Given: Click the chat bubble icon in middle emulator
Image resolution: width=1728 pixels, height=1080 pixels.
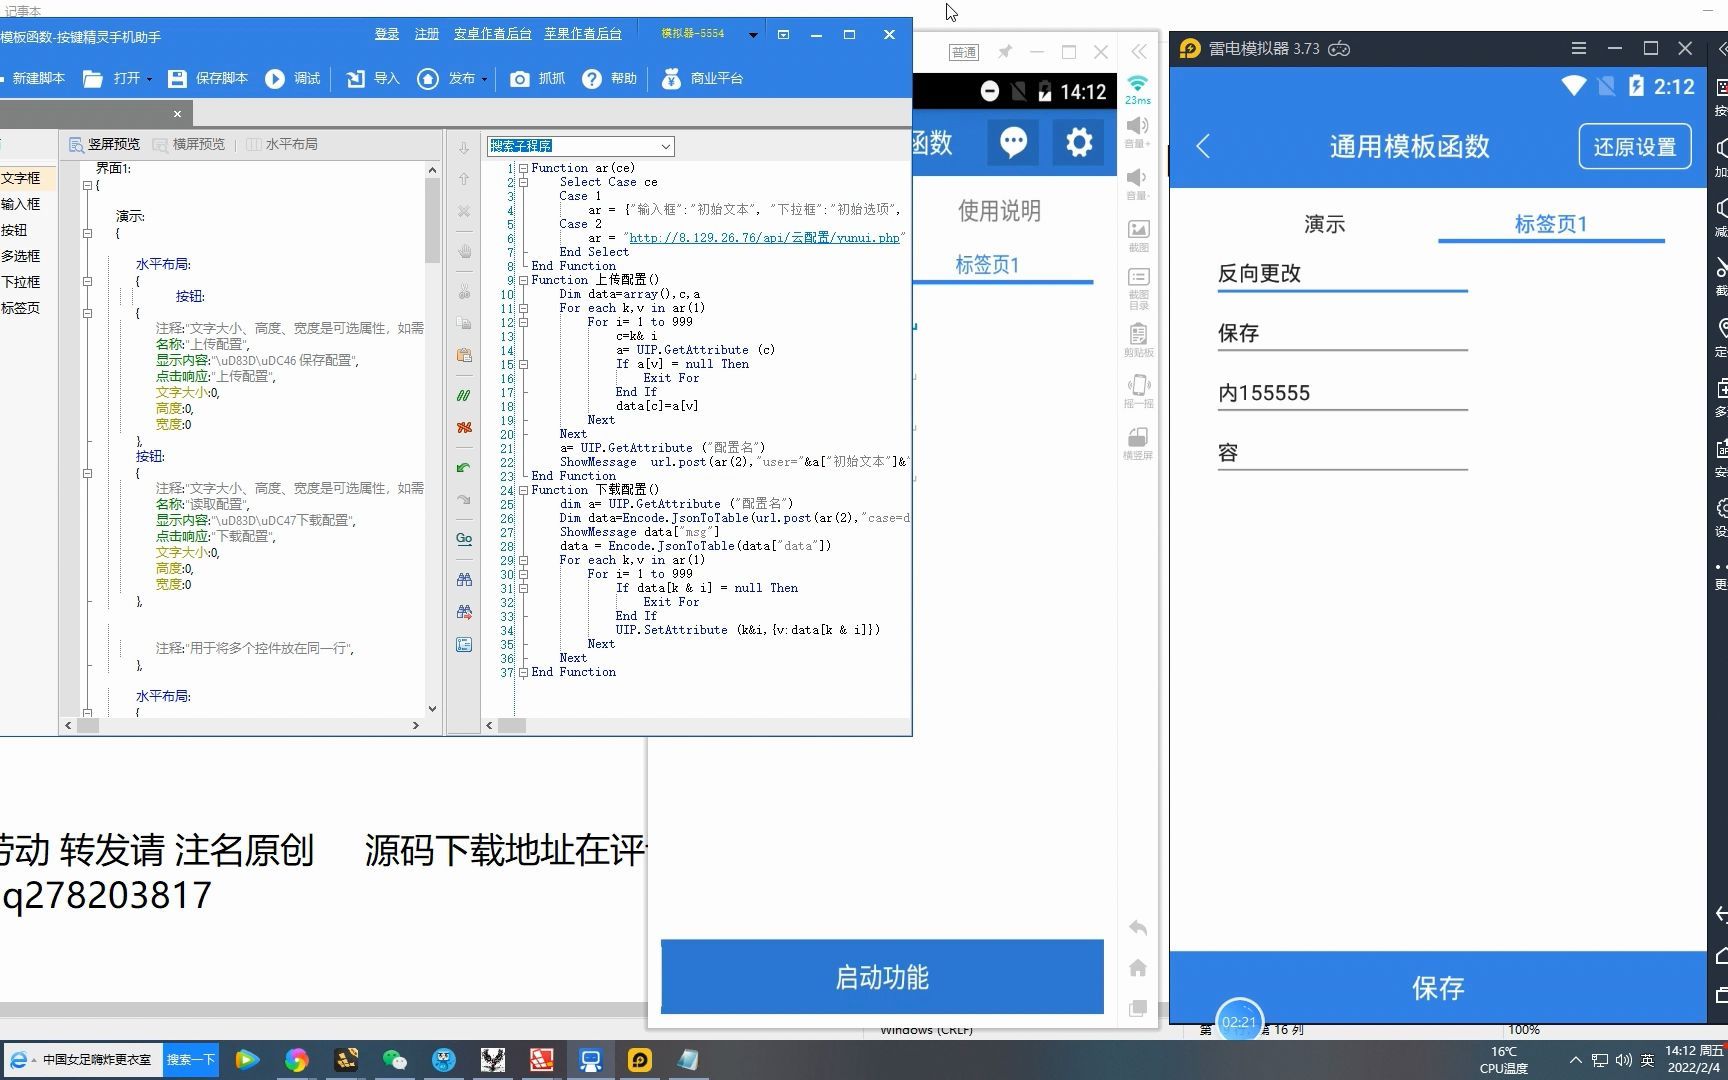Looking at the screenshot, I should pyautogui.click(x=1013, y=142).
